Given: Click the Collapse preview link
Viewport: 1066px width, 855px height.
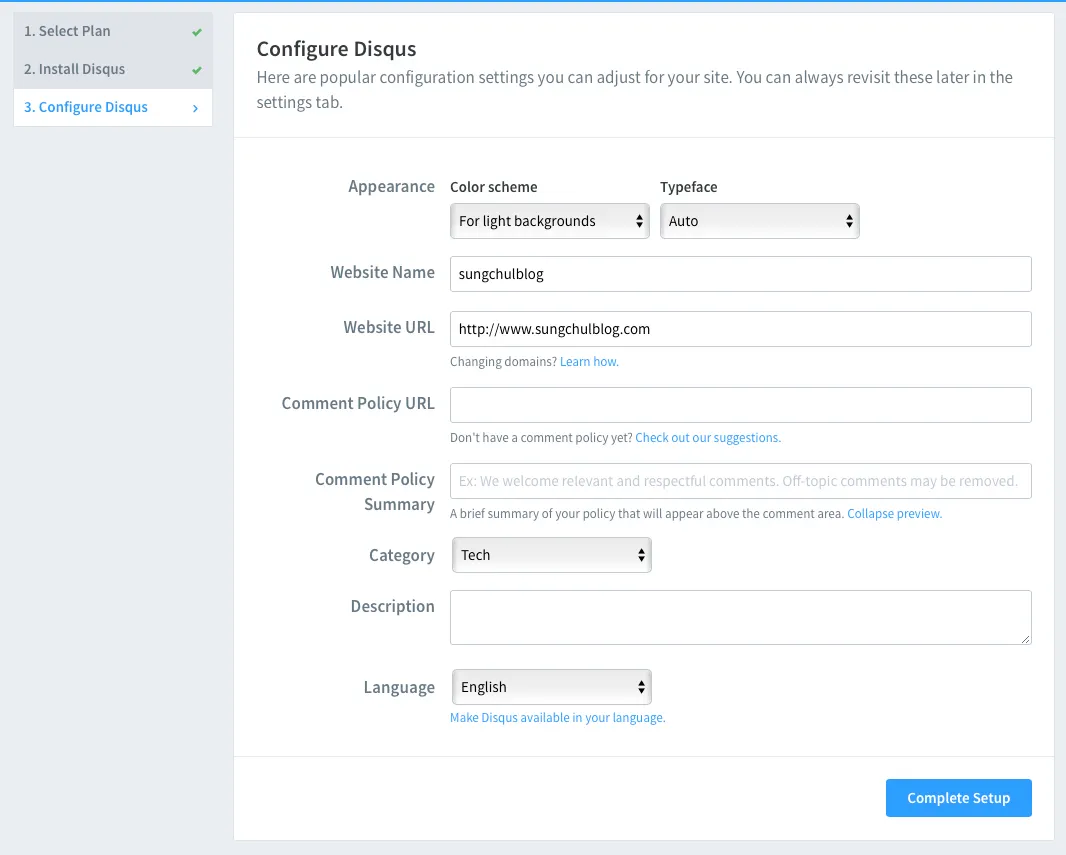Looking at the screenshot, I should click(894, 514).
